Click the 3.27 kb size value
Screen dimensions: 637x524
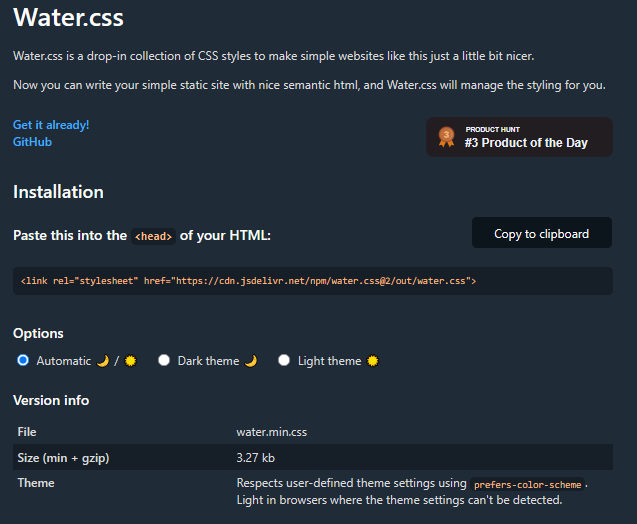(x=255, y=457)
